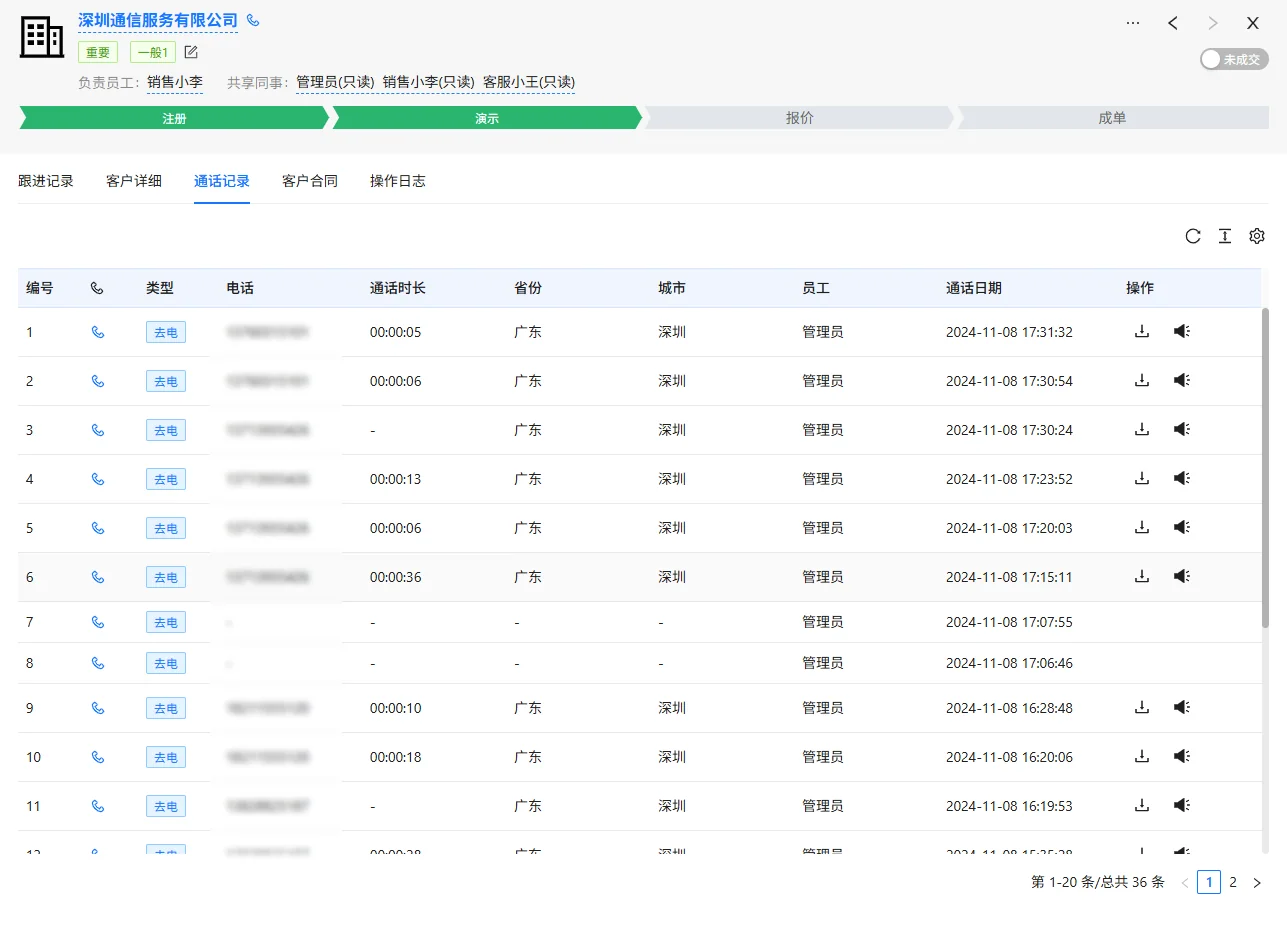This screenshot has height=934, width=1287.
Task: Click the phone icon in row 7
Action: coord(97,622)
